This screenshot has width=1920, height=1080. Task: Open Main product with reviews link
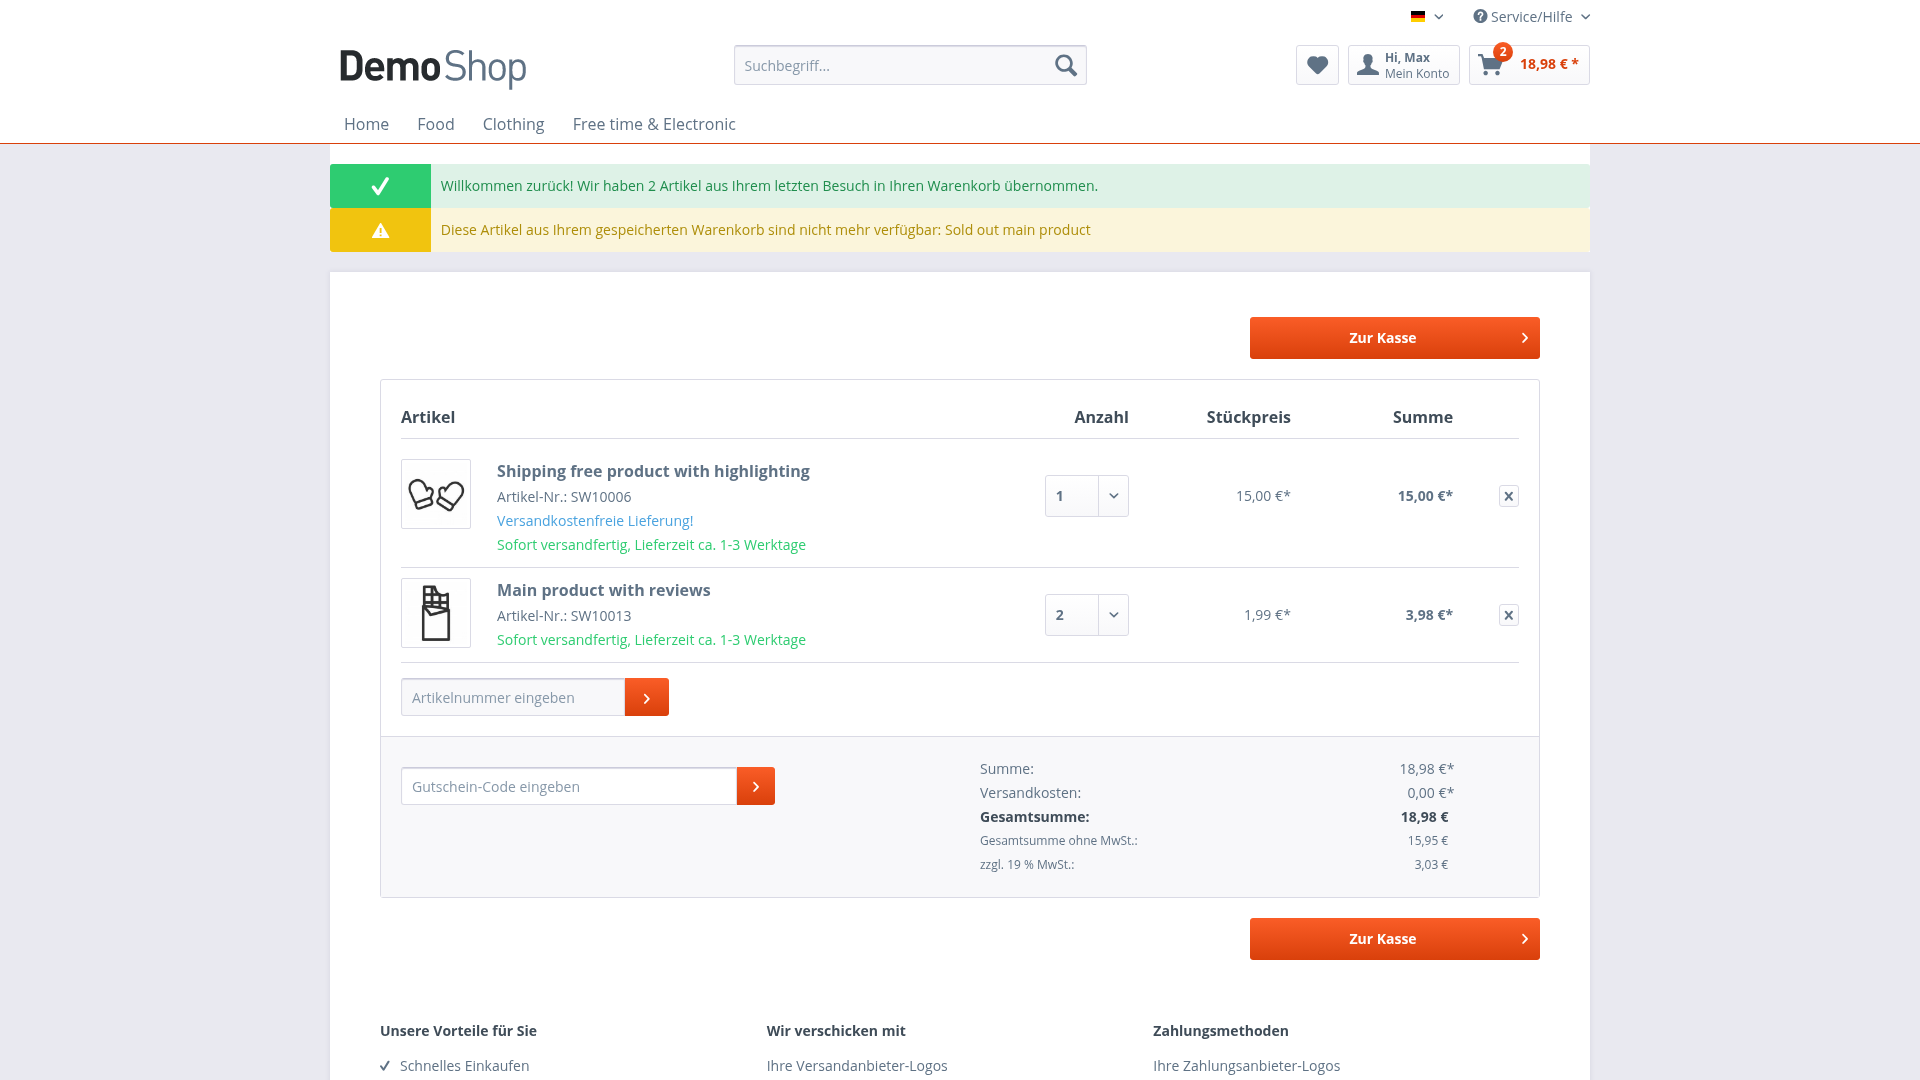(x=603, y=590)
